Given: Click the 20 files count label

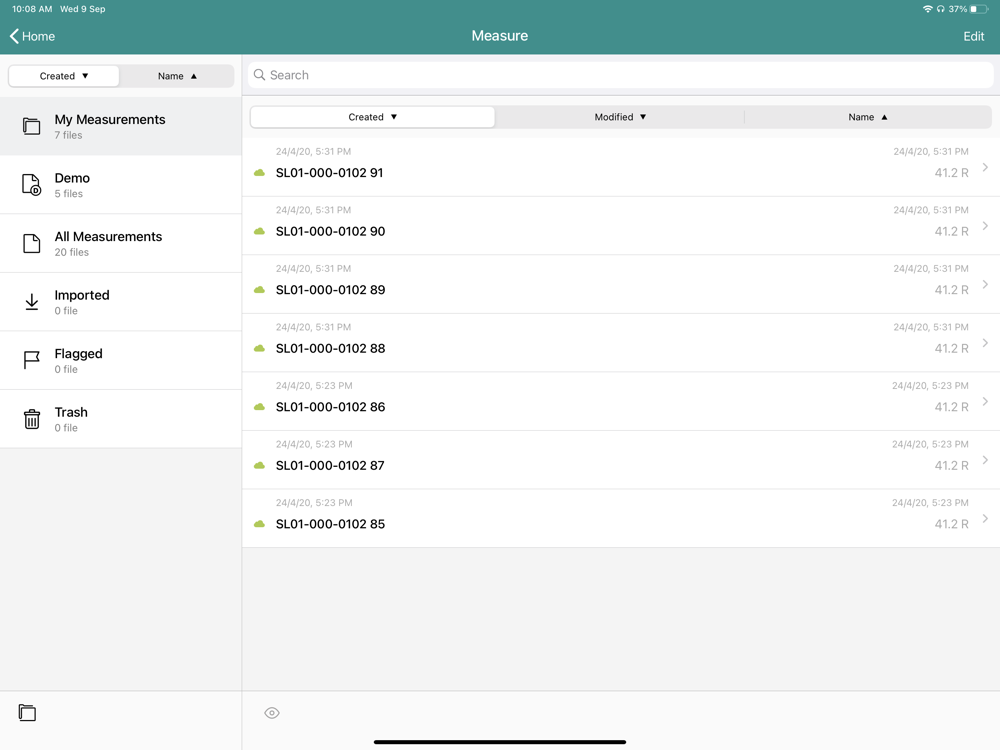Looking at the screenshot, I should [x=71, y=253].
